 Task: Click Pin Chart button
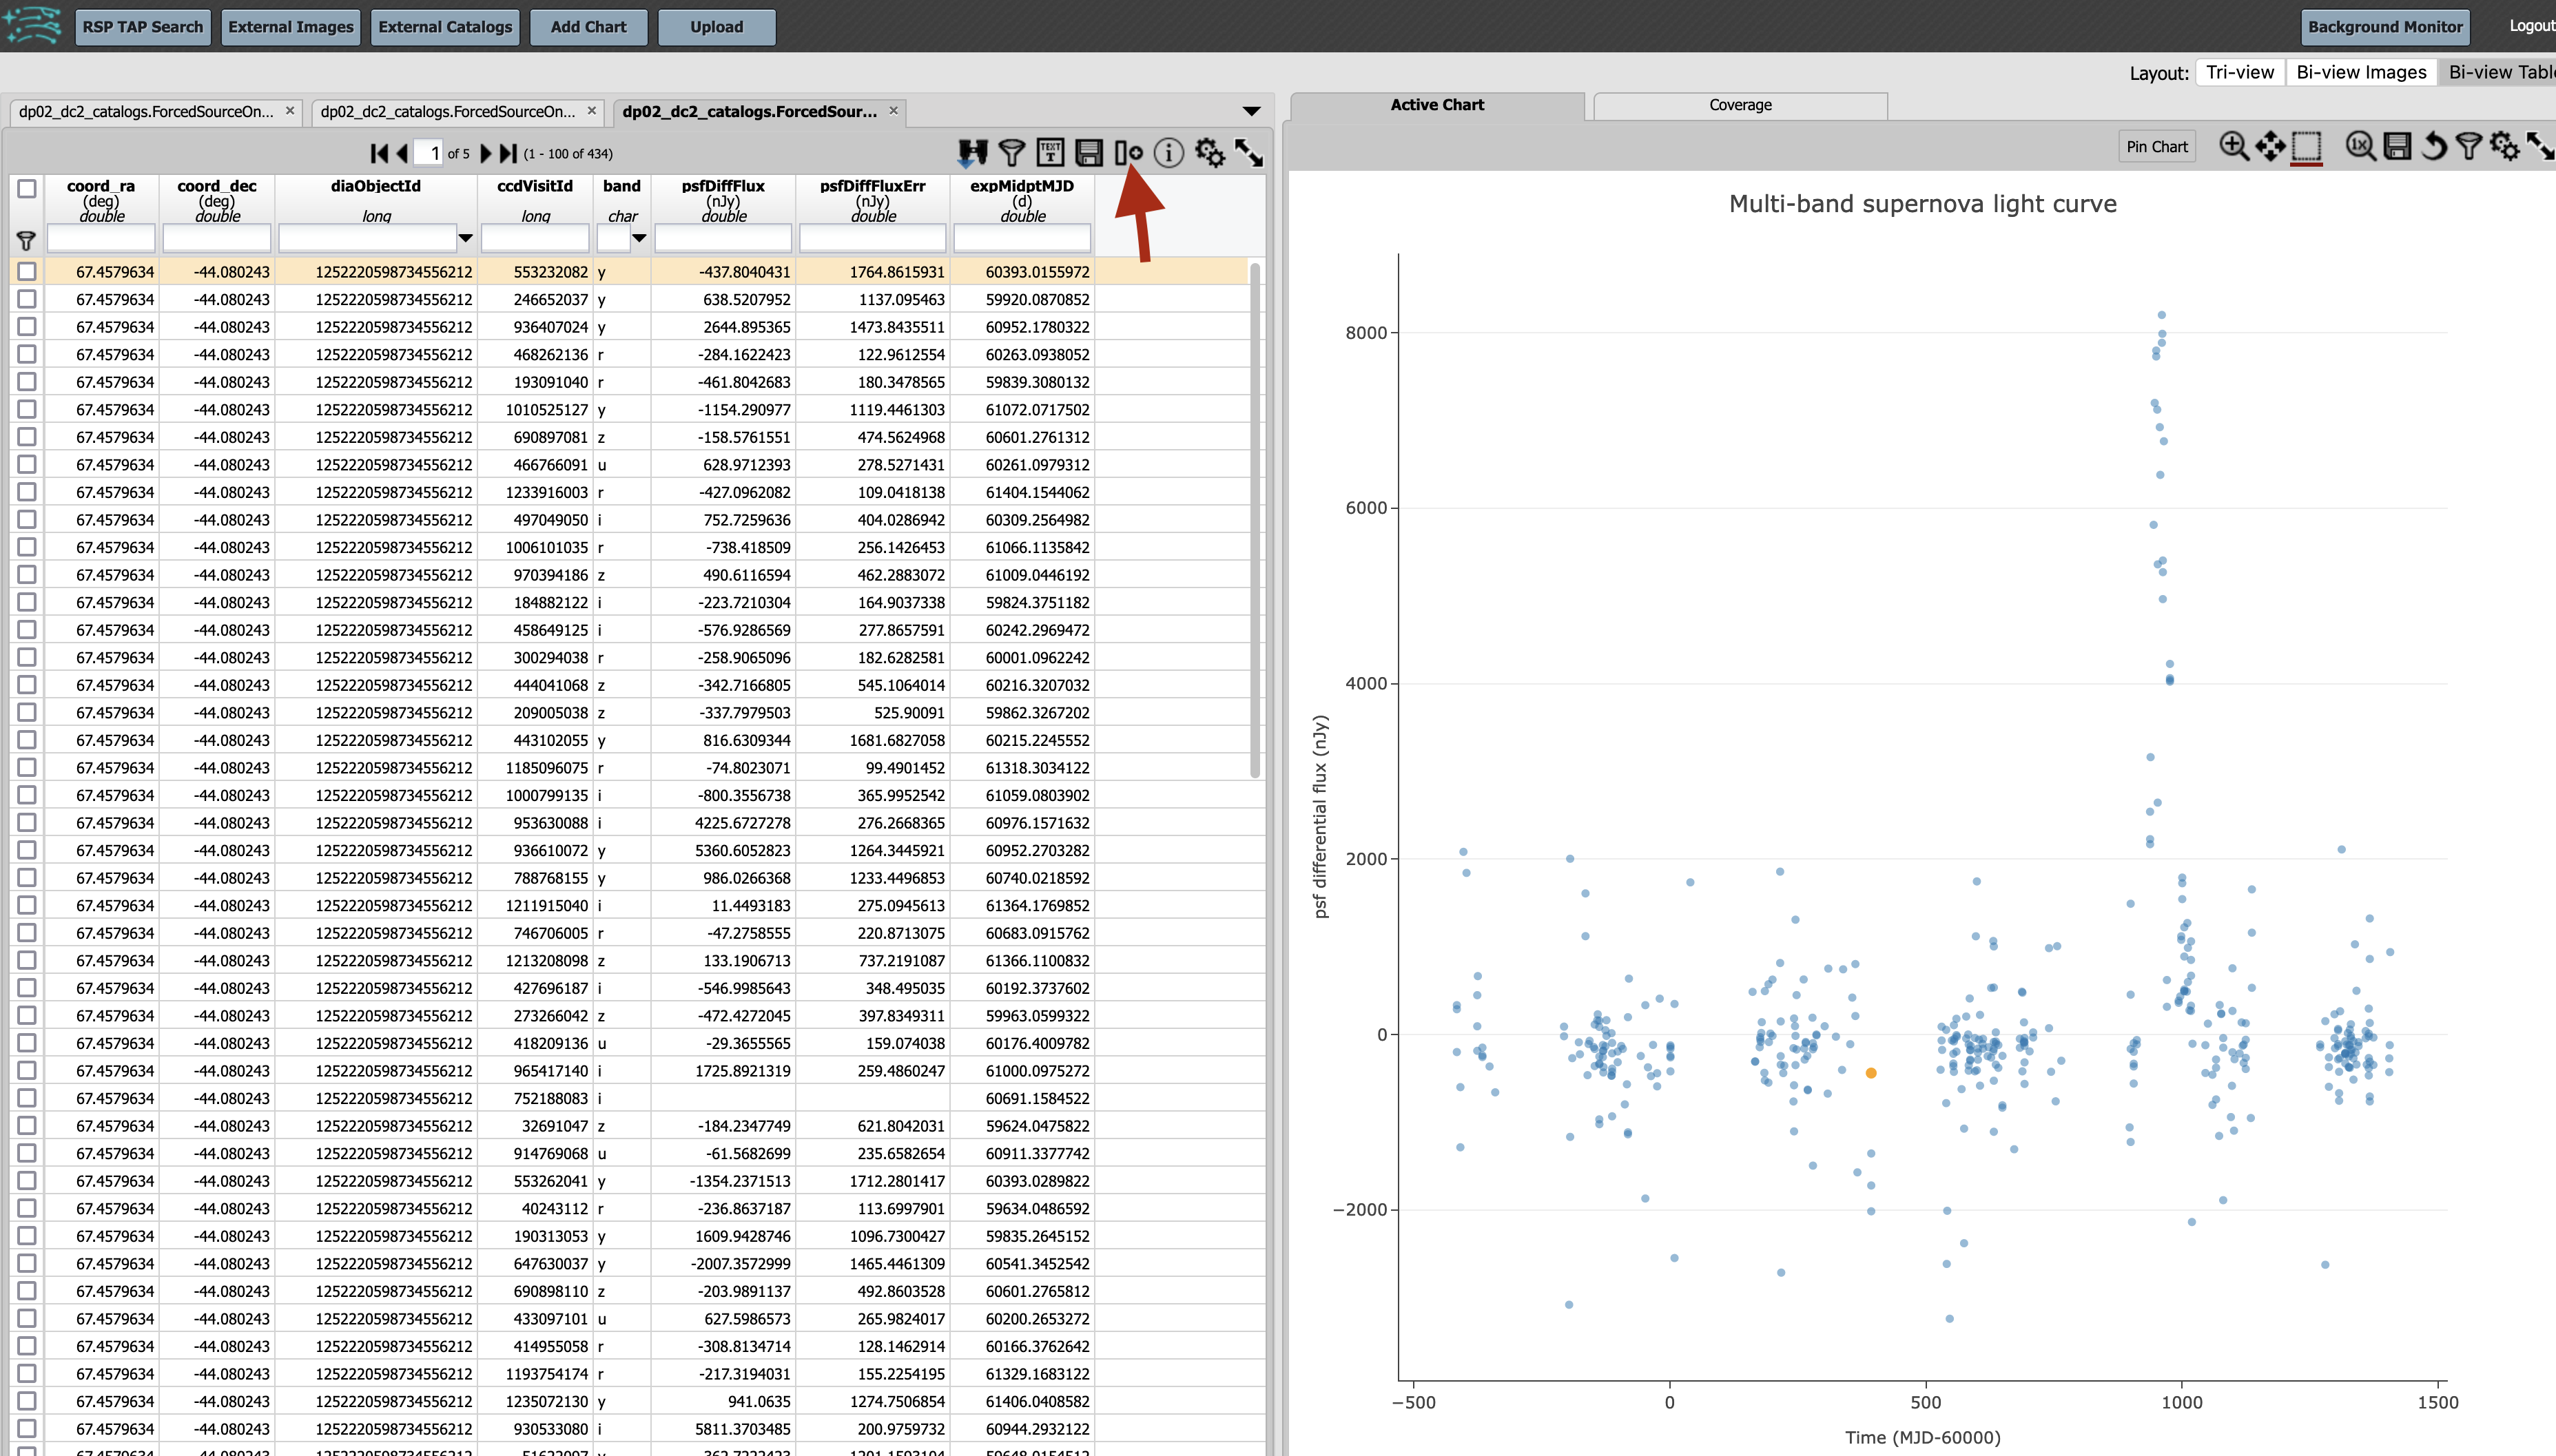pos(2157,147)
